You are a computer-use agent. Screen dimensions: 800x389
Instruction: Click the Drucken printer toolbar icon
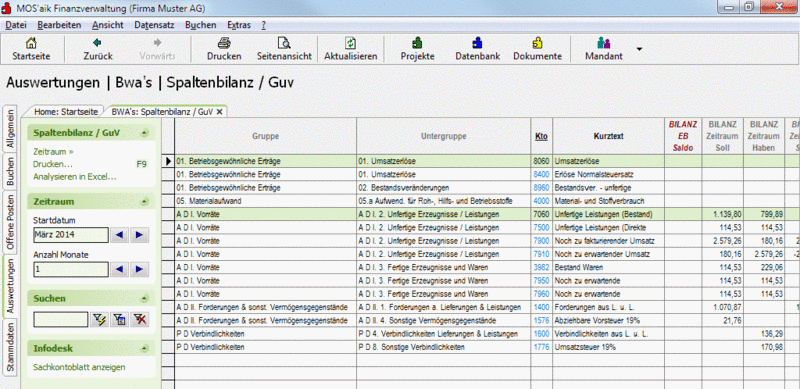224,43
